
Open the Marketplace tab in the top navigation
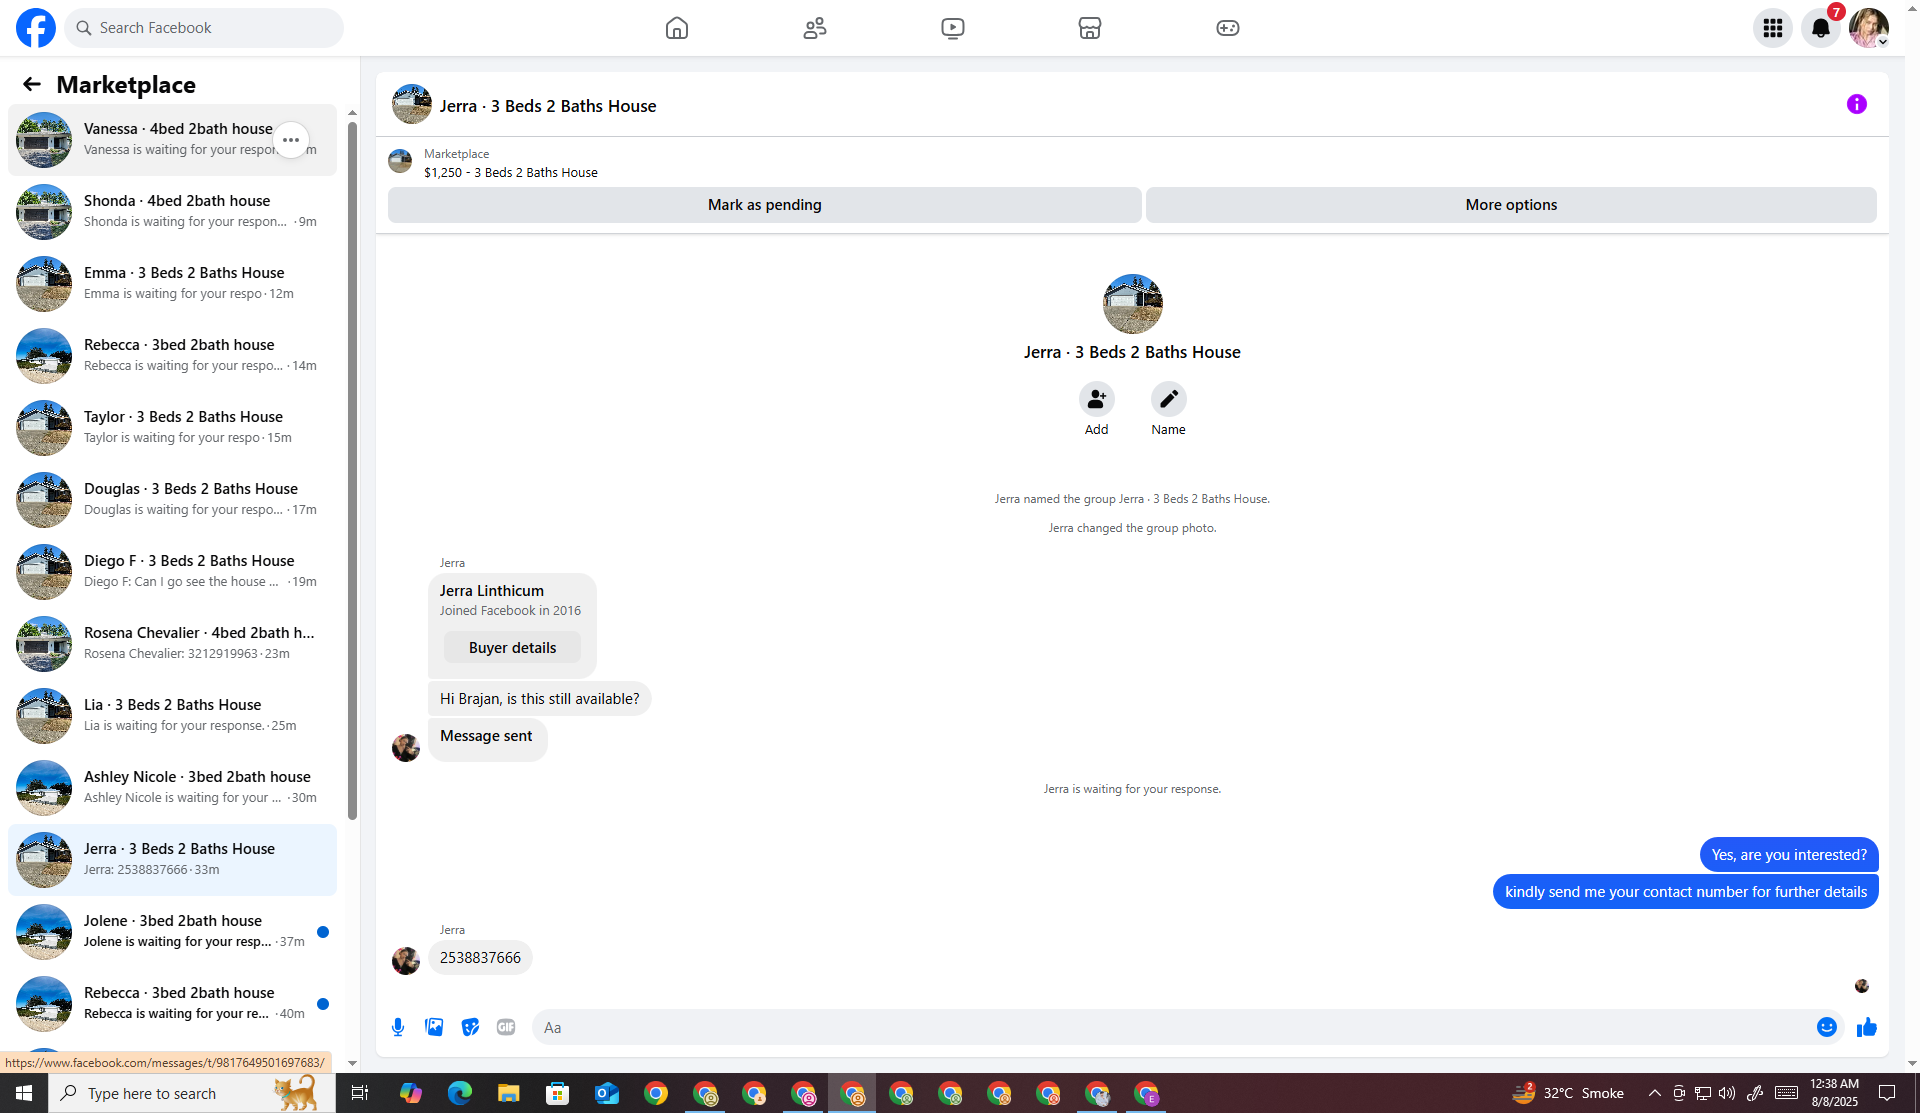click(1089, 28)
